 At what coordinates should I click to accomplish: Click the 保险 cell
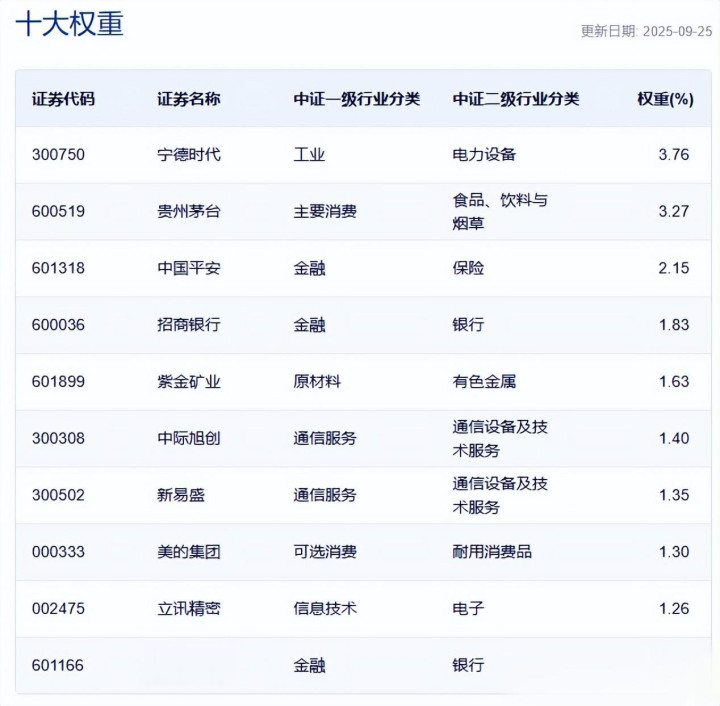(x=468, y=268)
